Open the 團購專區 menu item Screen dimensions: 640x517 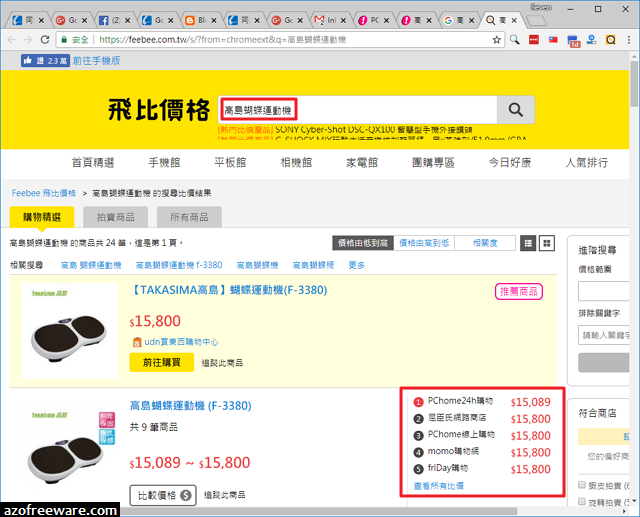pyautogui.click(x=433, y=163)
